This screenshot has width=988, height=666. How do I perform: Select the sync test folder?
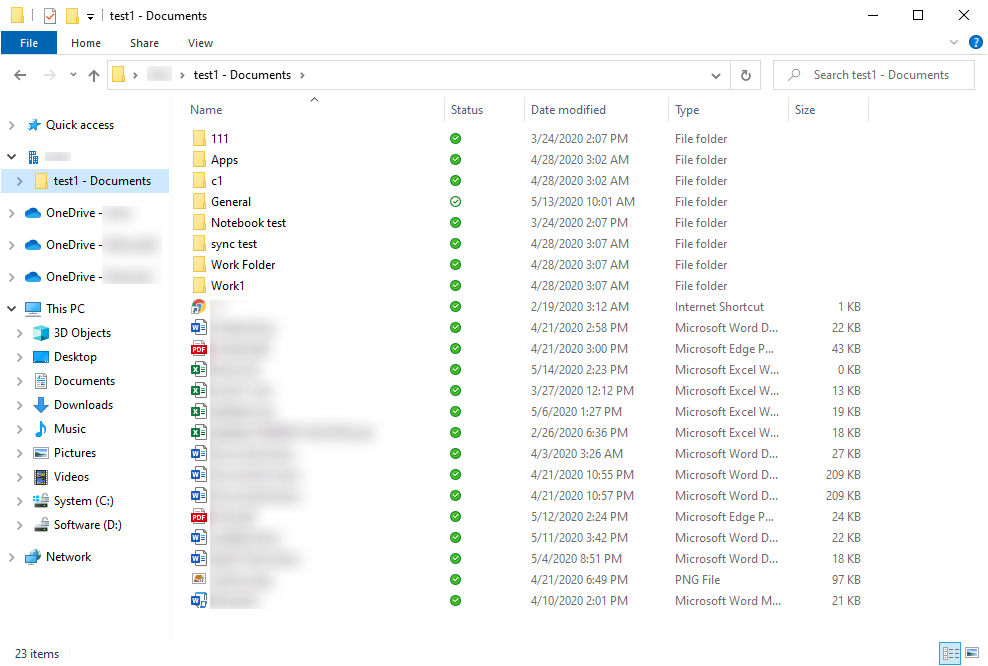pos(234,244)
